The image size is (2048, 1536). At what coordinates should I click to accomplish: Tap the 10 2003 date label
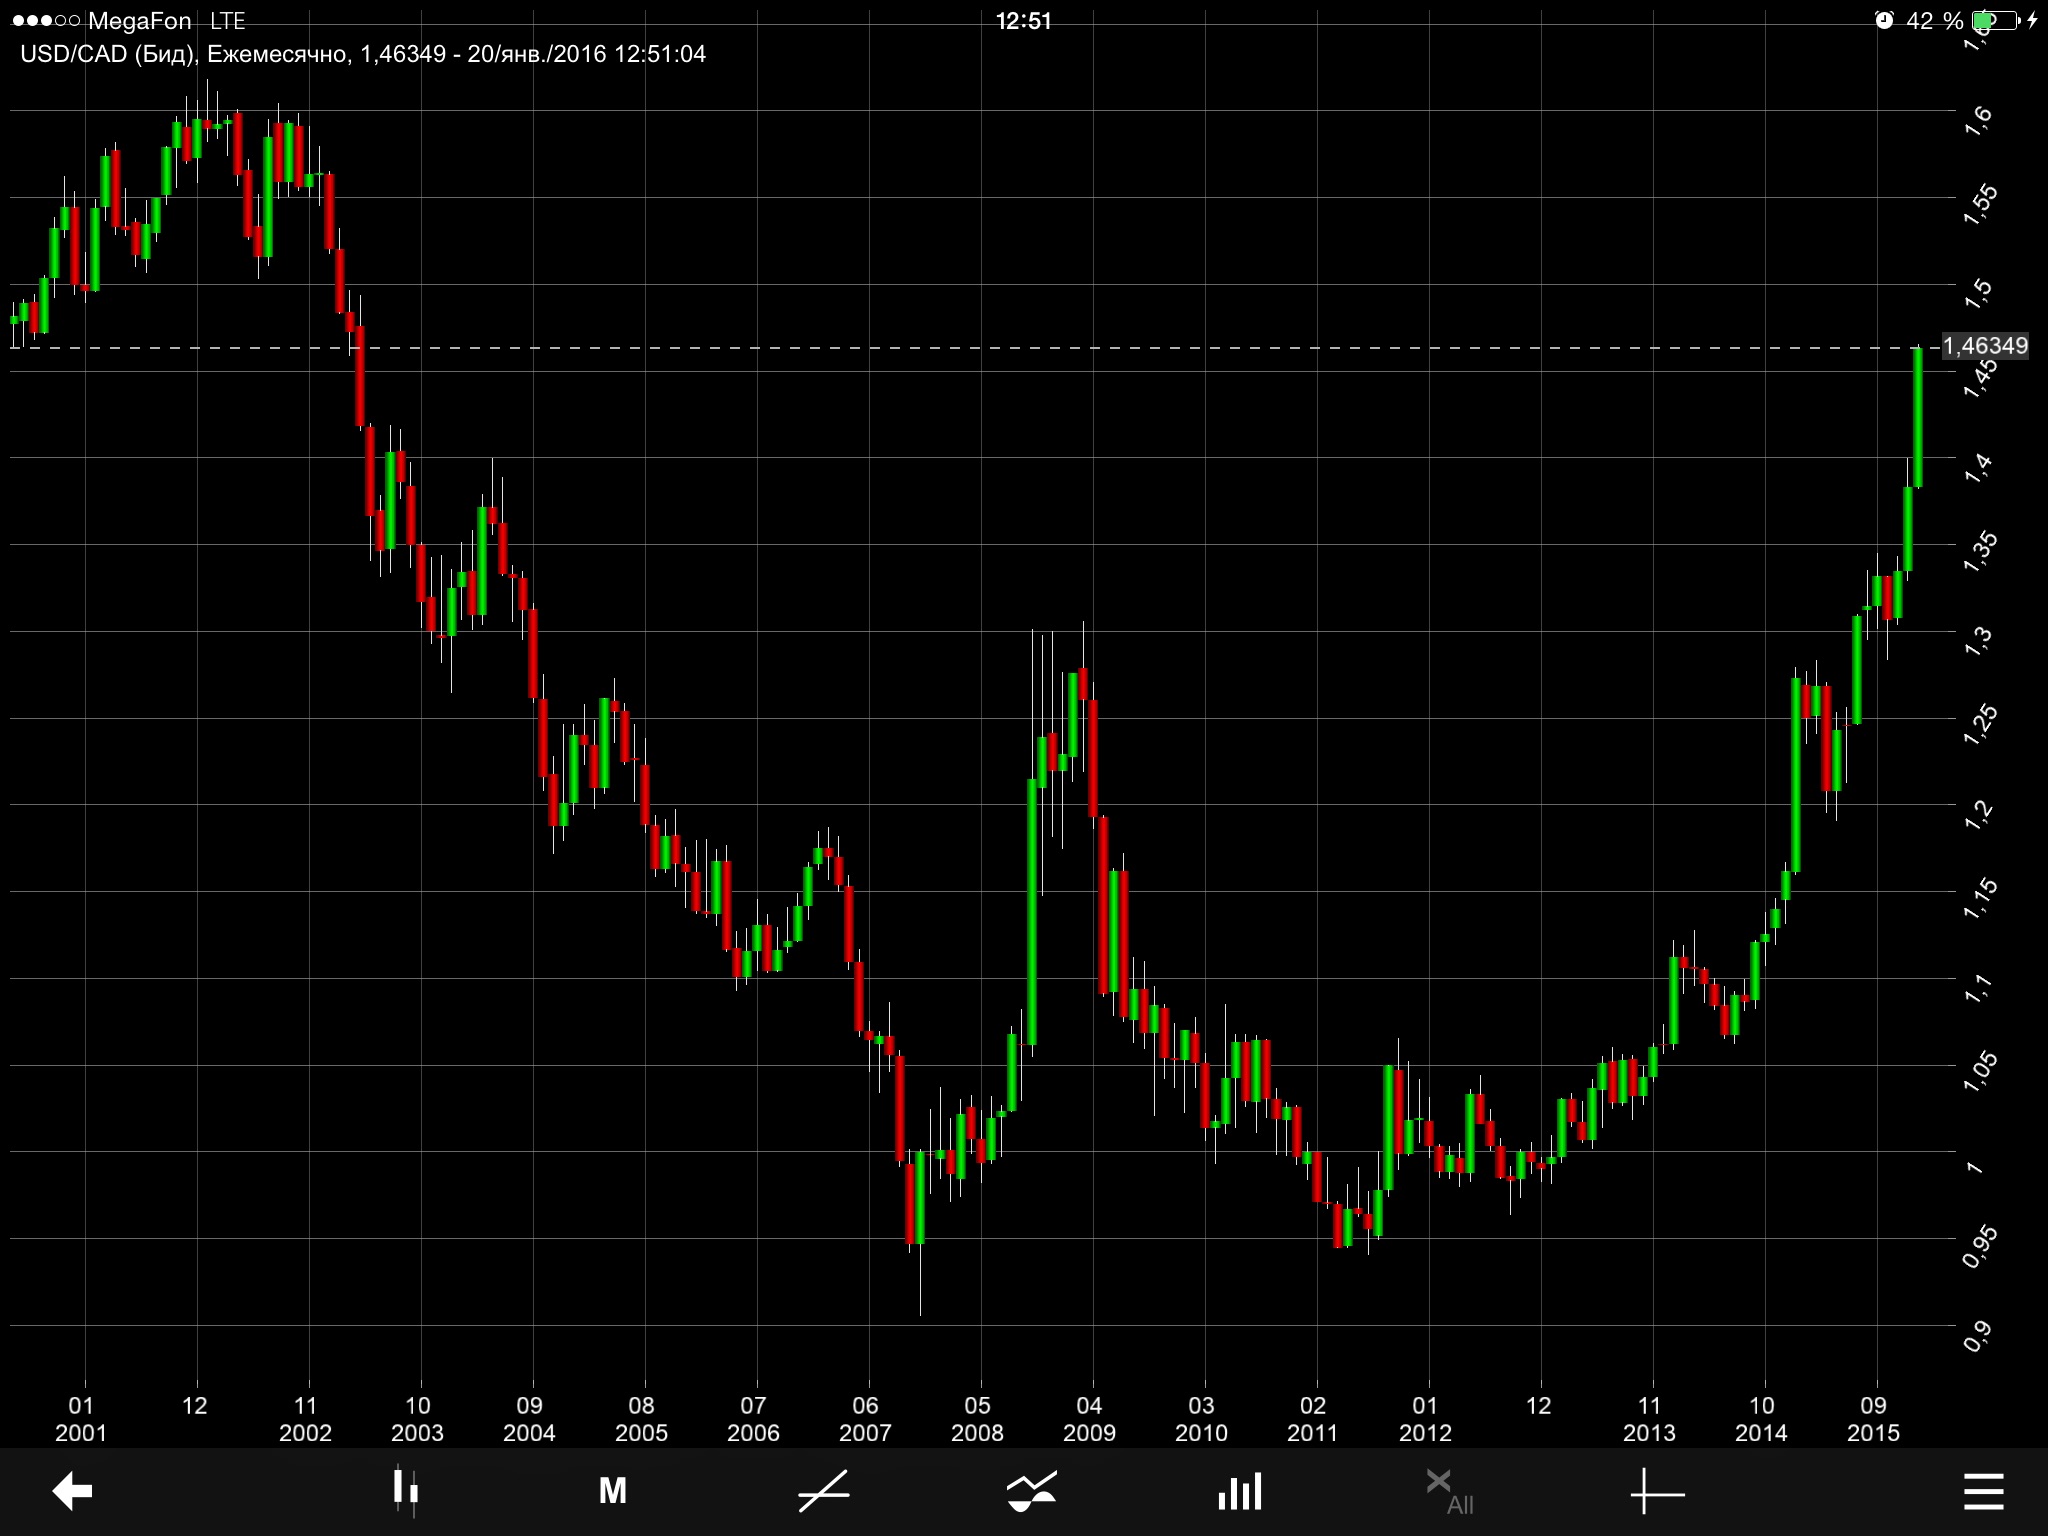[x=417, y=1419]
